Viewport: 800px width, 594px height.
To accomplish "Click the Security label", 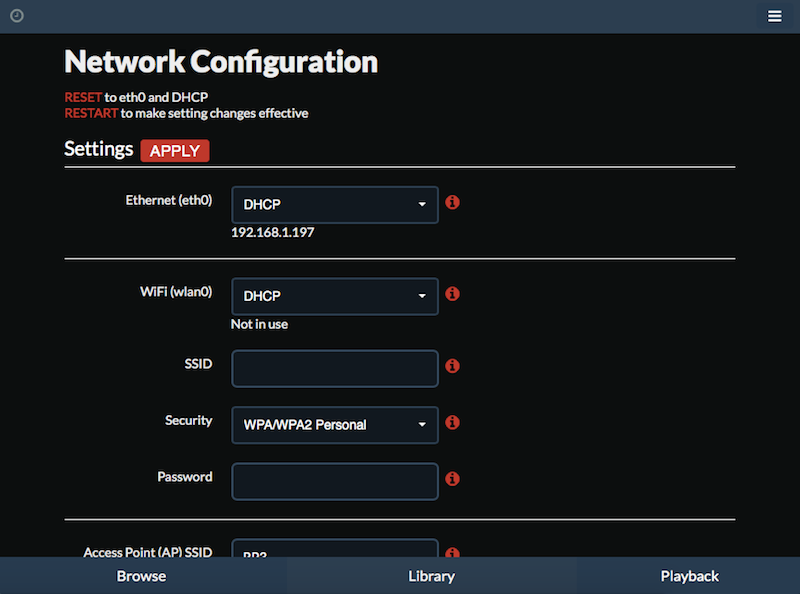I will pyautogui.click(x=188, y=420).
